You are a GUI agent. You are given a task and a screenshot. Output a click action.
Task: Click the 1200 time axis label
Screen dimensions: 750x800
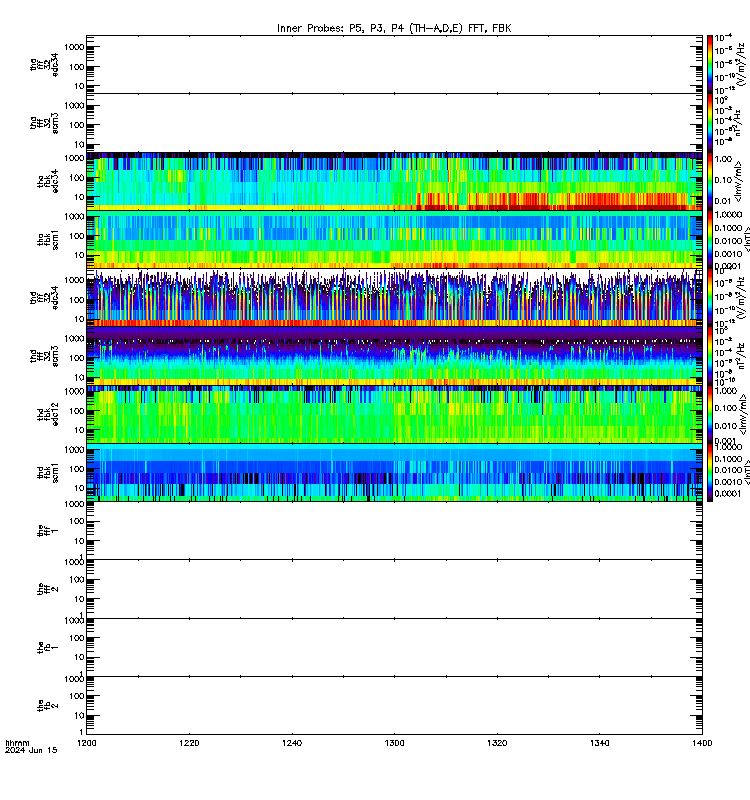pyautogui.click(x=87, y=743)
